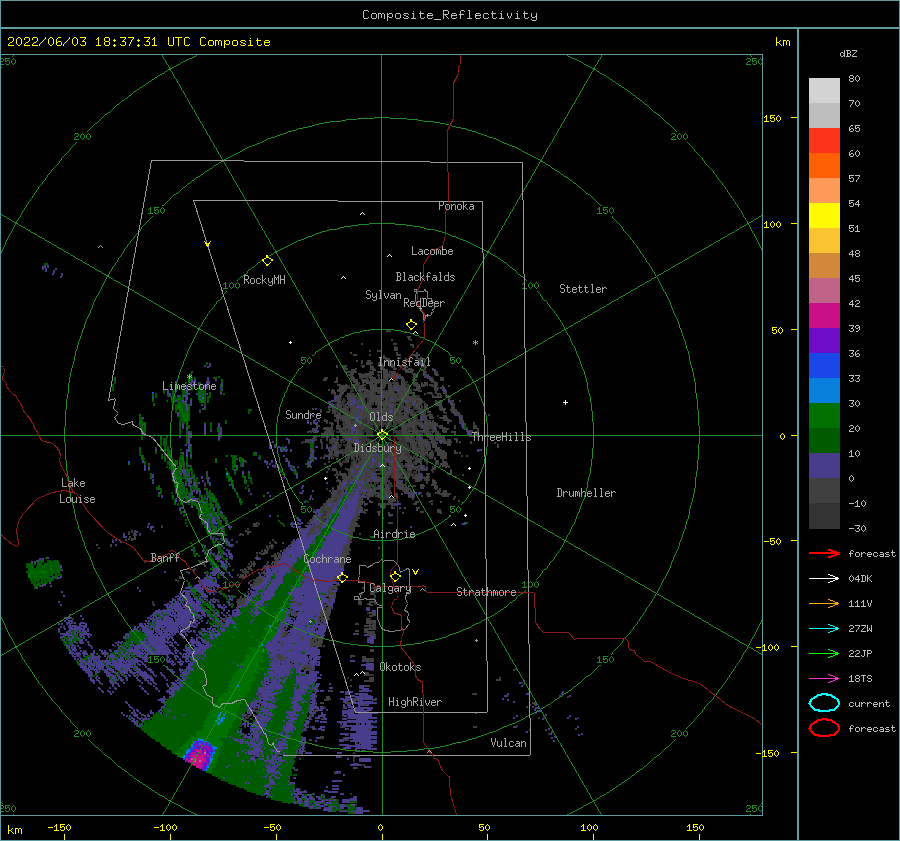Click the cyan current ellipse icon
Viewport: 900px width, 841px height.
824,703
